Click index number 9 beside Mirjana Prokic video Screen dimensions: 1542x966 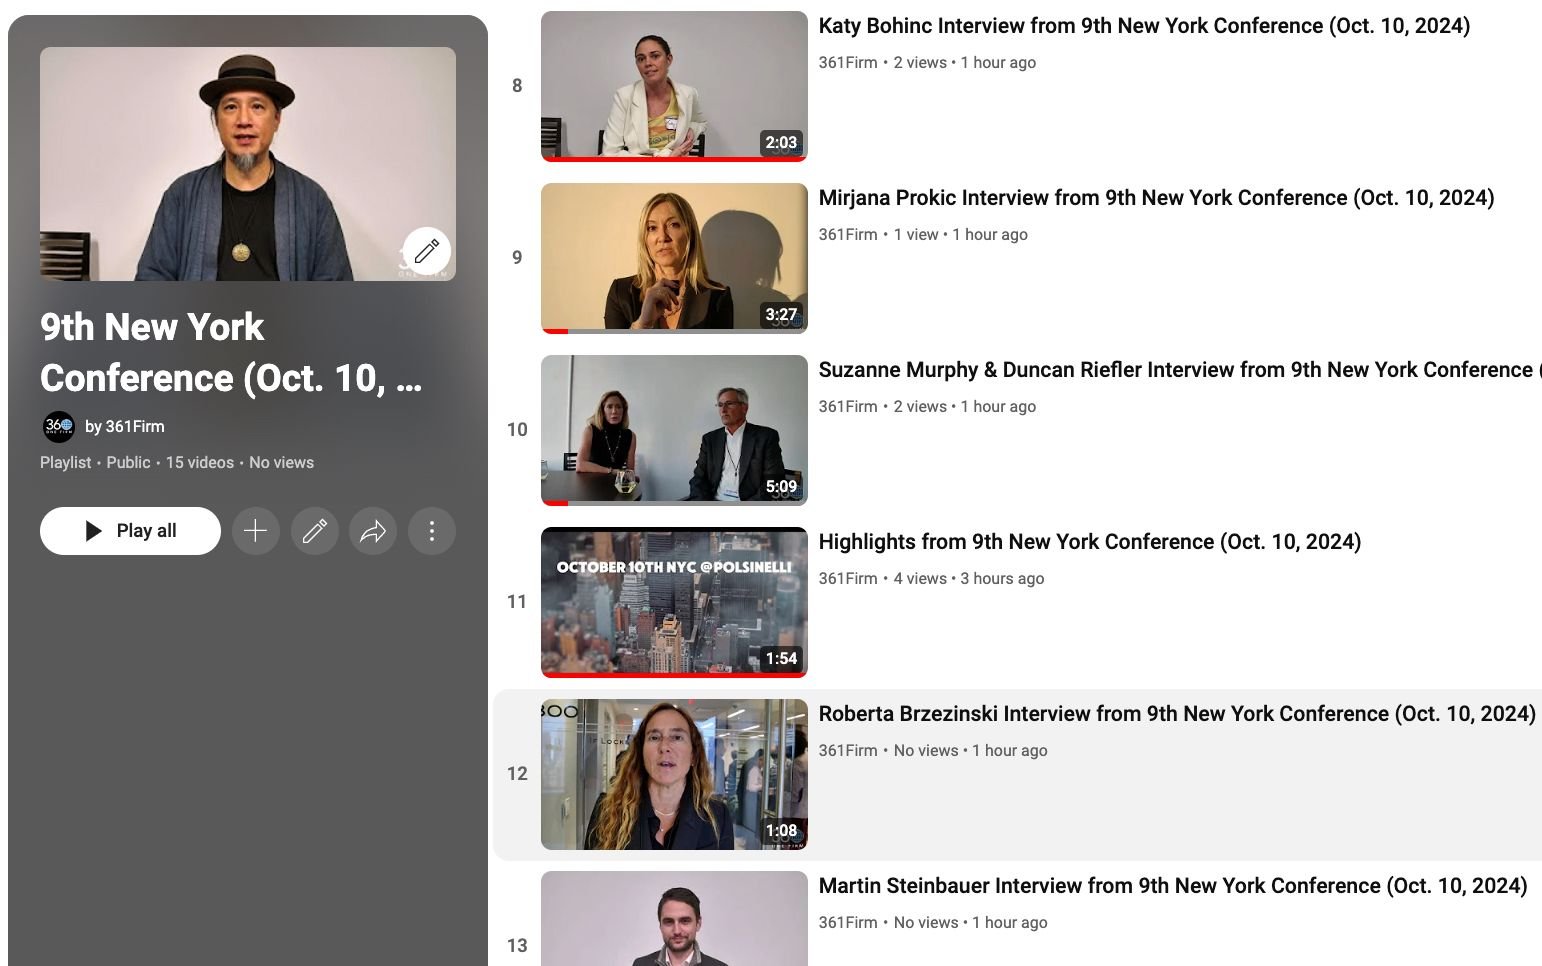coord(517,258)
